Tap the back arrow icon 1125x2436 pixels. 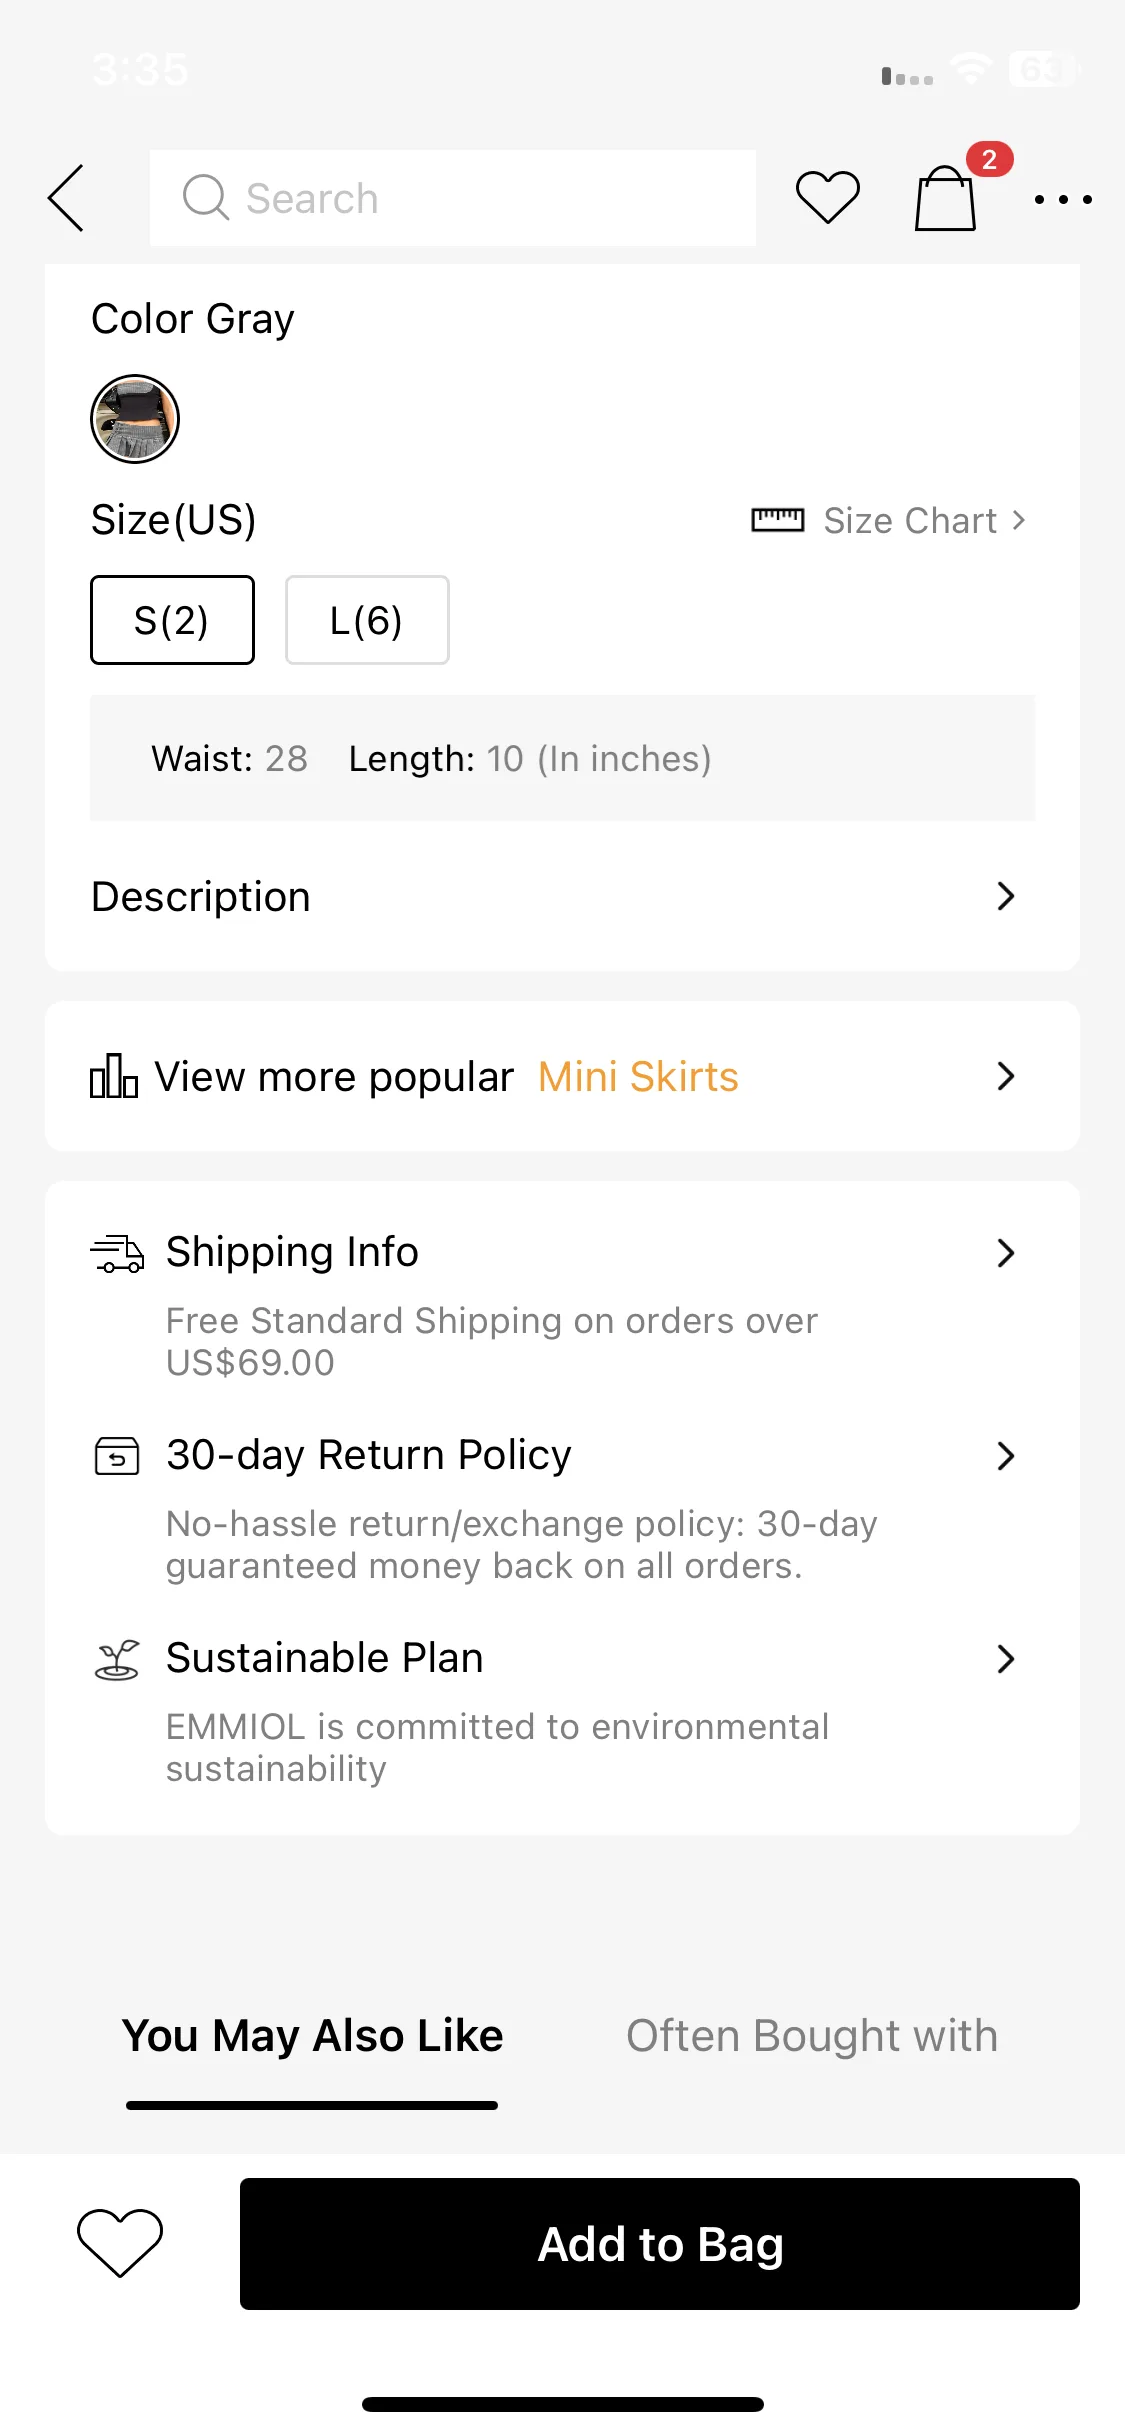tap(66, 198)
